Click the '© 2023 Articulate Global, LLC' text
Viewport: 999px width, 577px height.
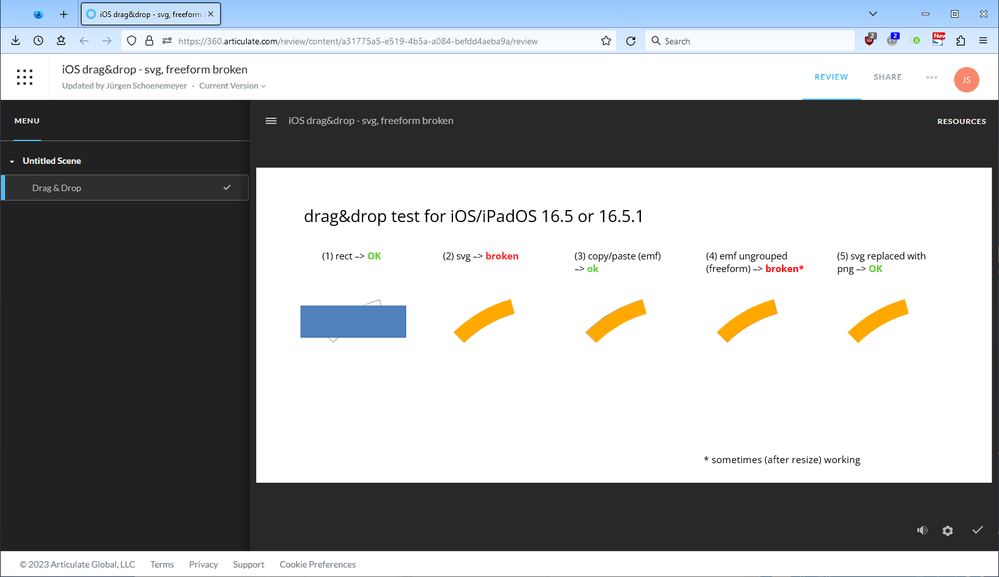coord(77,564)
